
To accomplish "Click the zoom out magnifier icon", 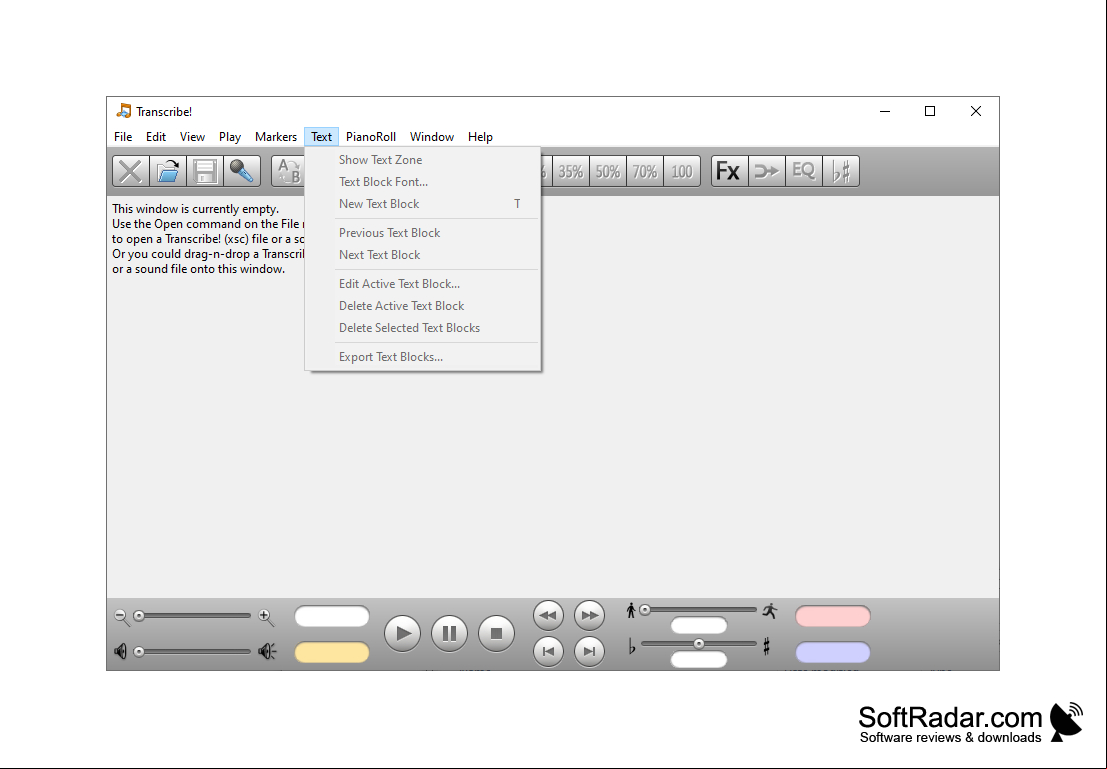I will click(122, 617).
